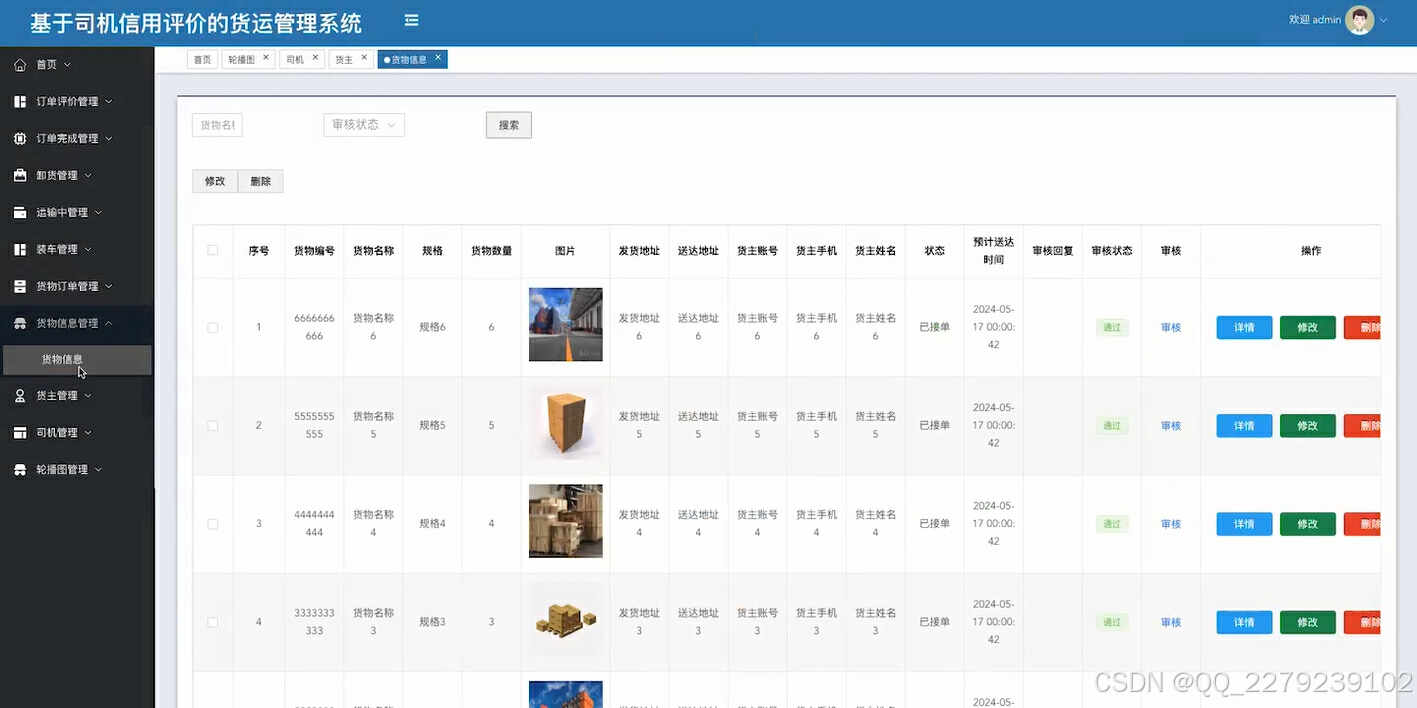Screen dimensions: 1417x708
Task: Click the 审核 link in row 2
Action: [1171, 425]
